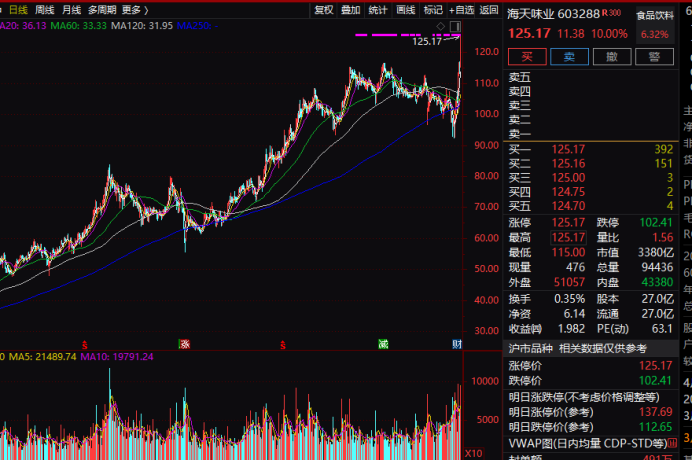The height and width of the screenshot is (461, 693).
Task: Add stock via +自选 button
Action: click(x=461, y=10)
